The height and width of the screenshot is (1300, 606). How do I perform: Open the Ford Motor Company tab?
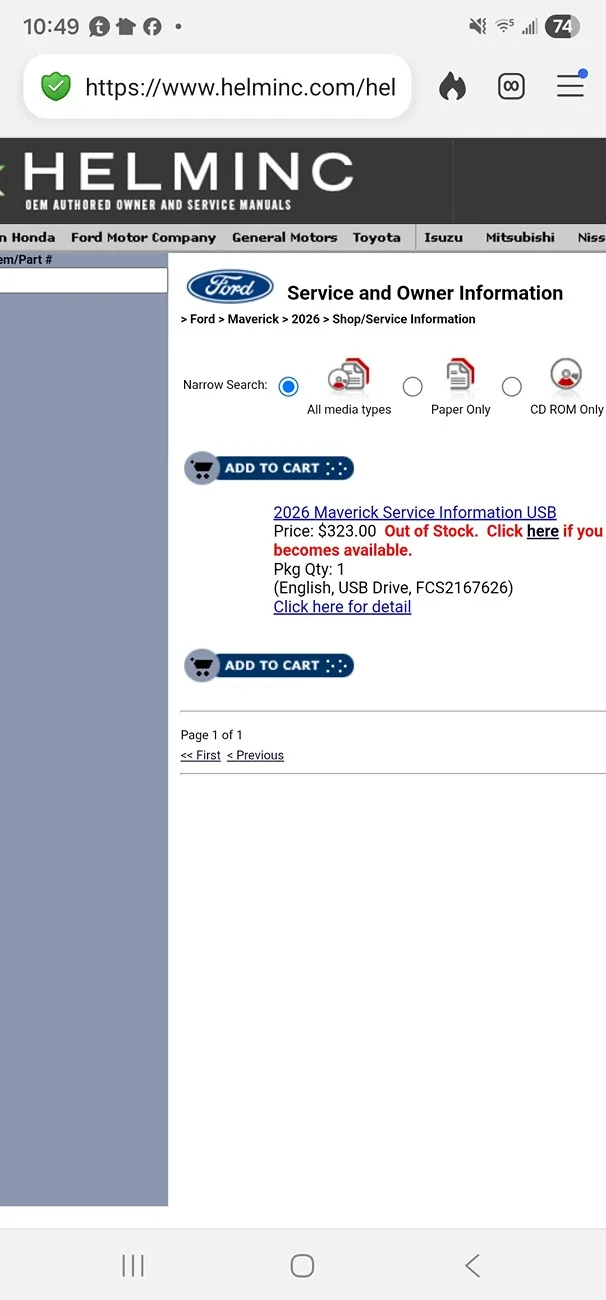(143, 238)
